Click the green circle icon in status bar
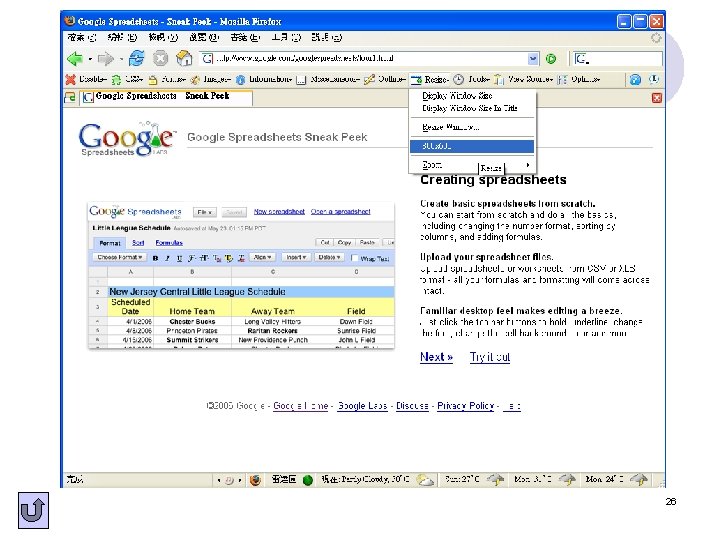The height and width of the screenshot is (540, 720). pyautogui.click(x=308, y=480)
